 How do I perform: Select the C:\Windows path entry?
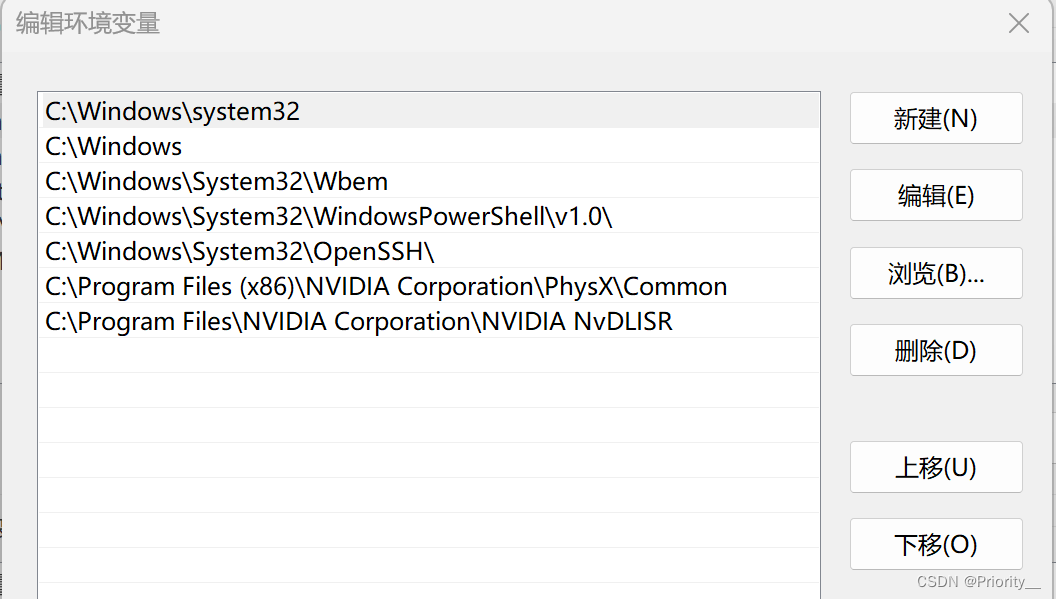pos(429,146)
